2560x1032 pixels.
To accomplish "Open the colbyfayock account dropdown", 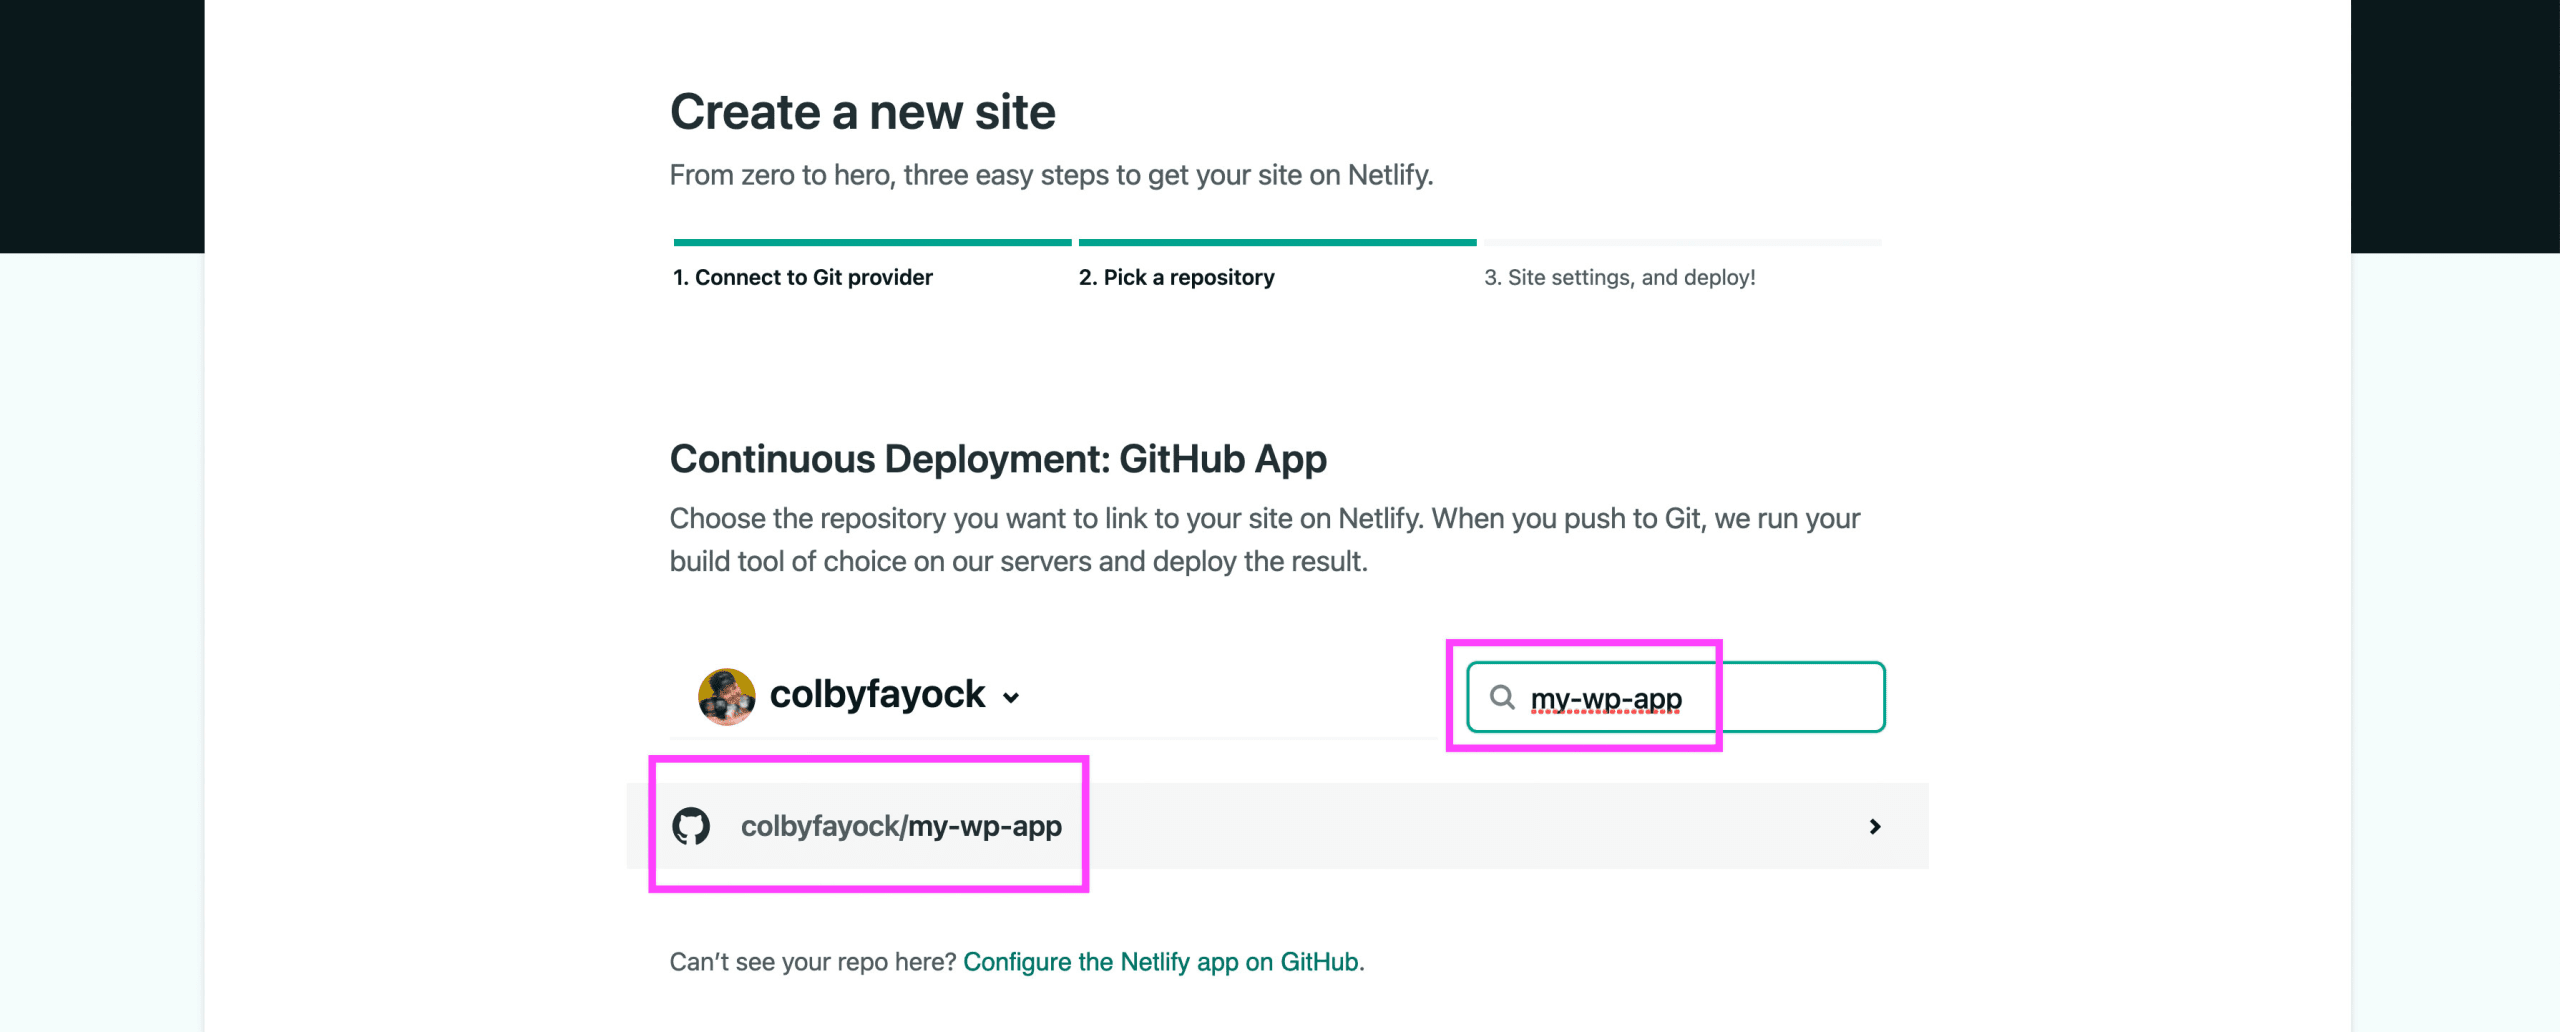I will pos(860,696).
